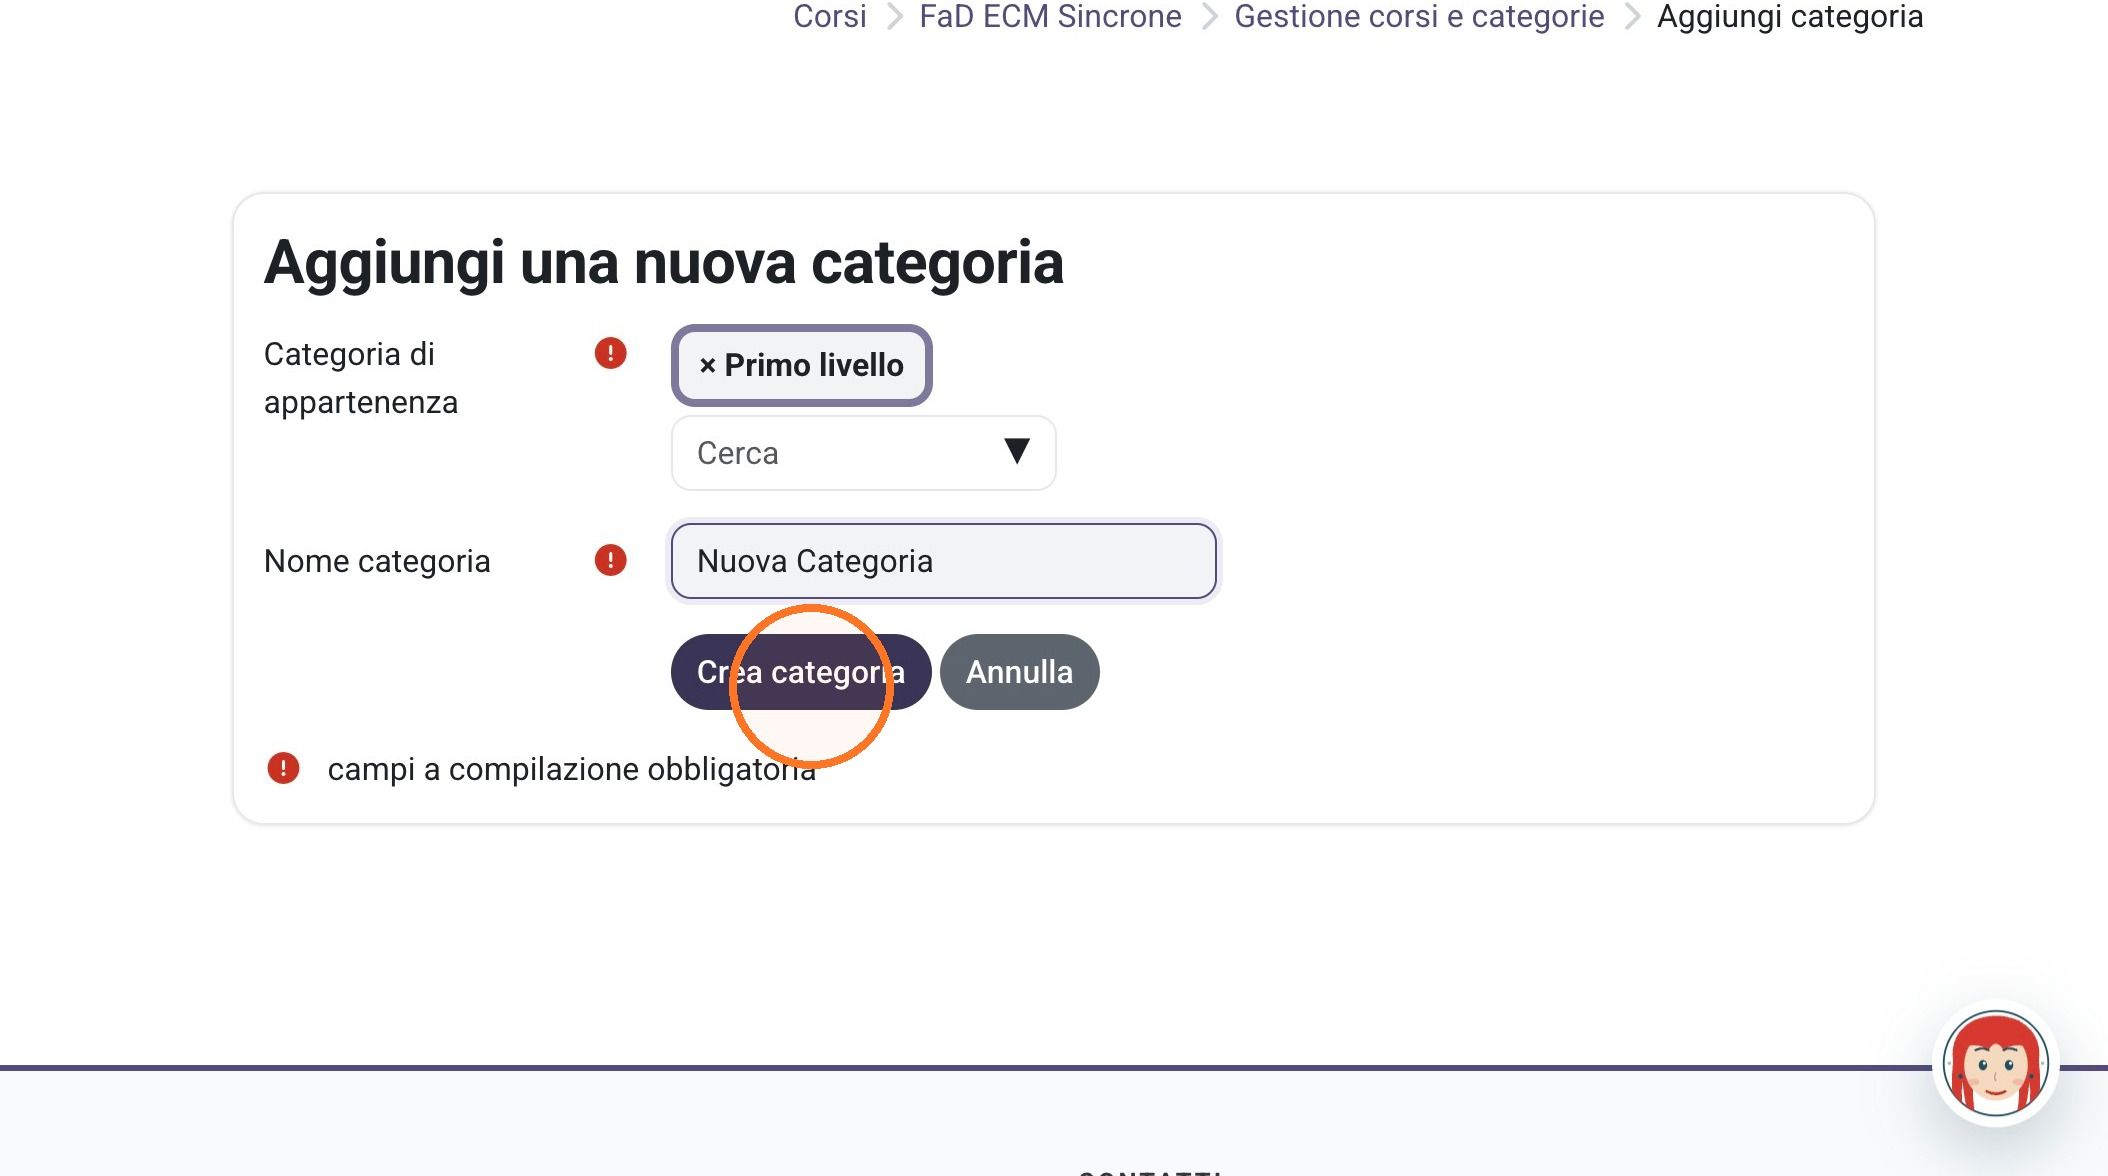Click required icon beside Categoria di appartenenza
This screenshot has height=1176, width=2108.
[x=610, y=353]
